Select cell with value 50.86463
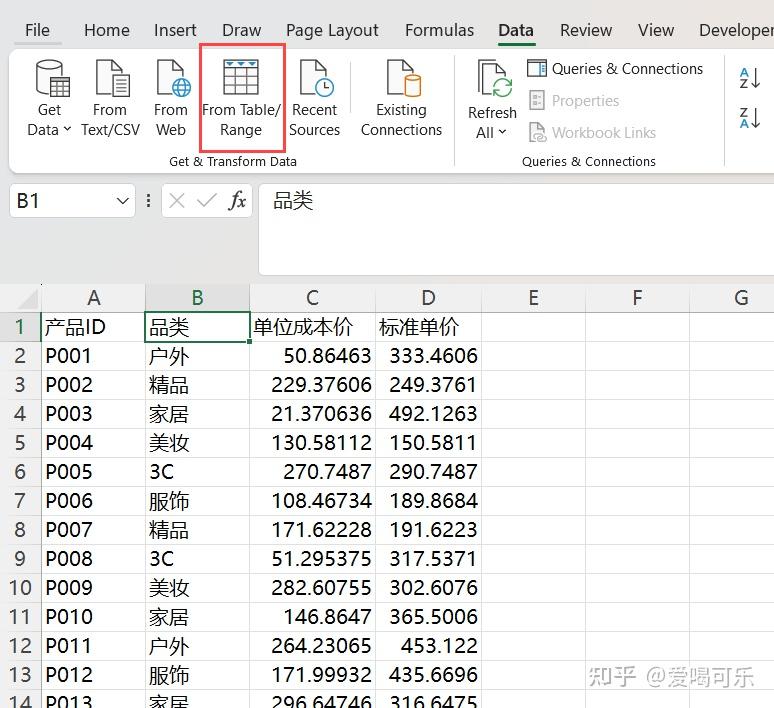774x708 pixels. tap(312, 356)
